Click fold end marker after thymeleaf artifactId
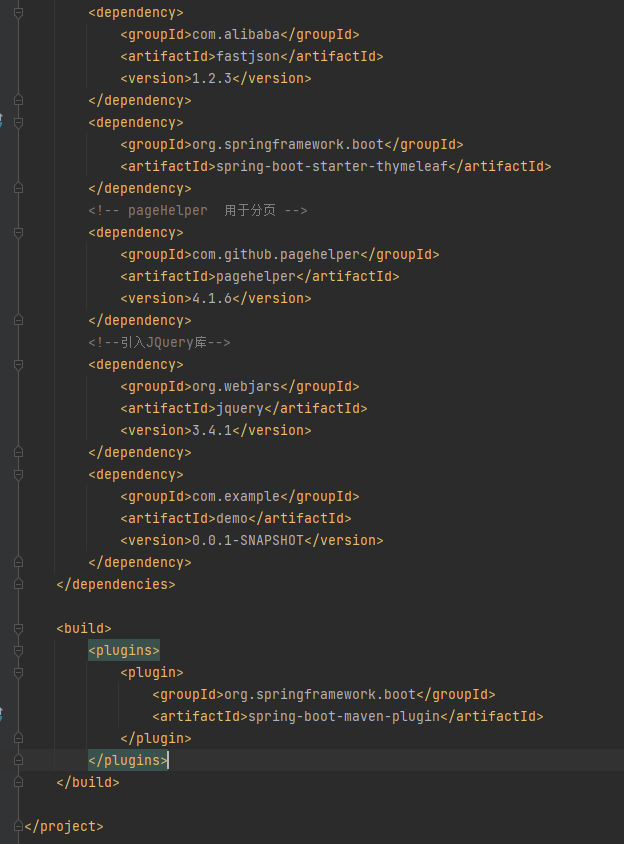 click(18, 188)
